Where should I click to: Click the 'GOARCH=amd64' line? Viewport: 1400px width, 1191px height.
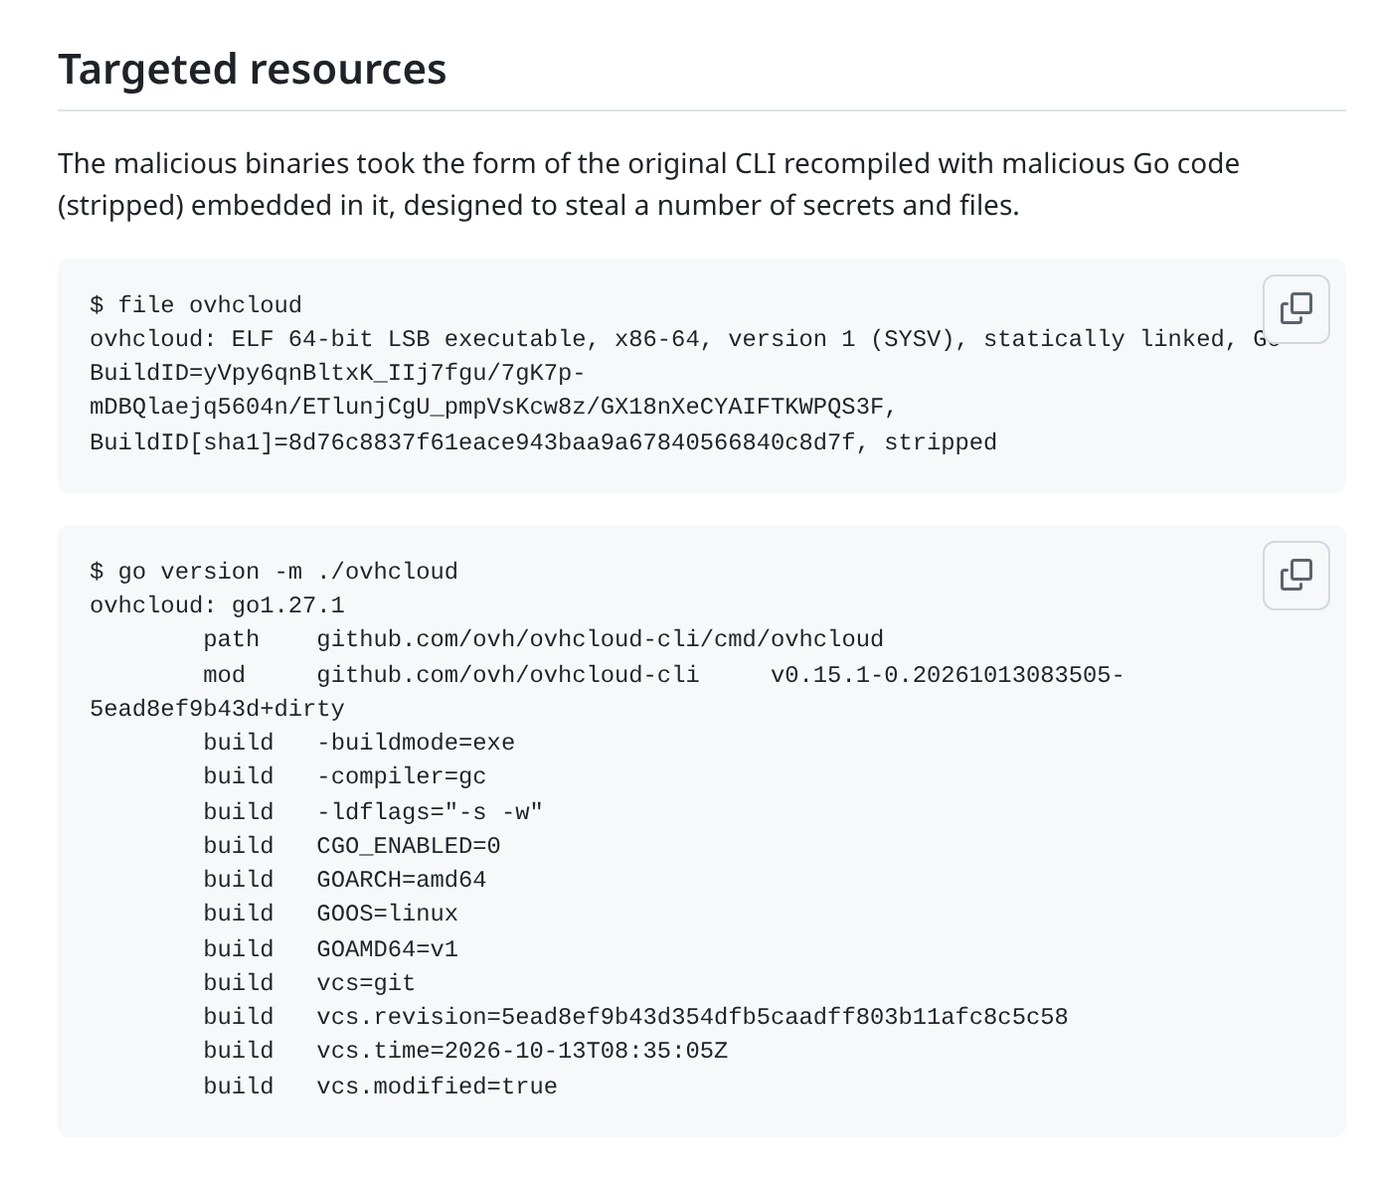coord(345,879)
